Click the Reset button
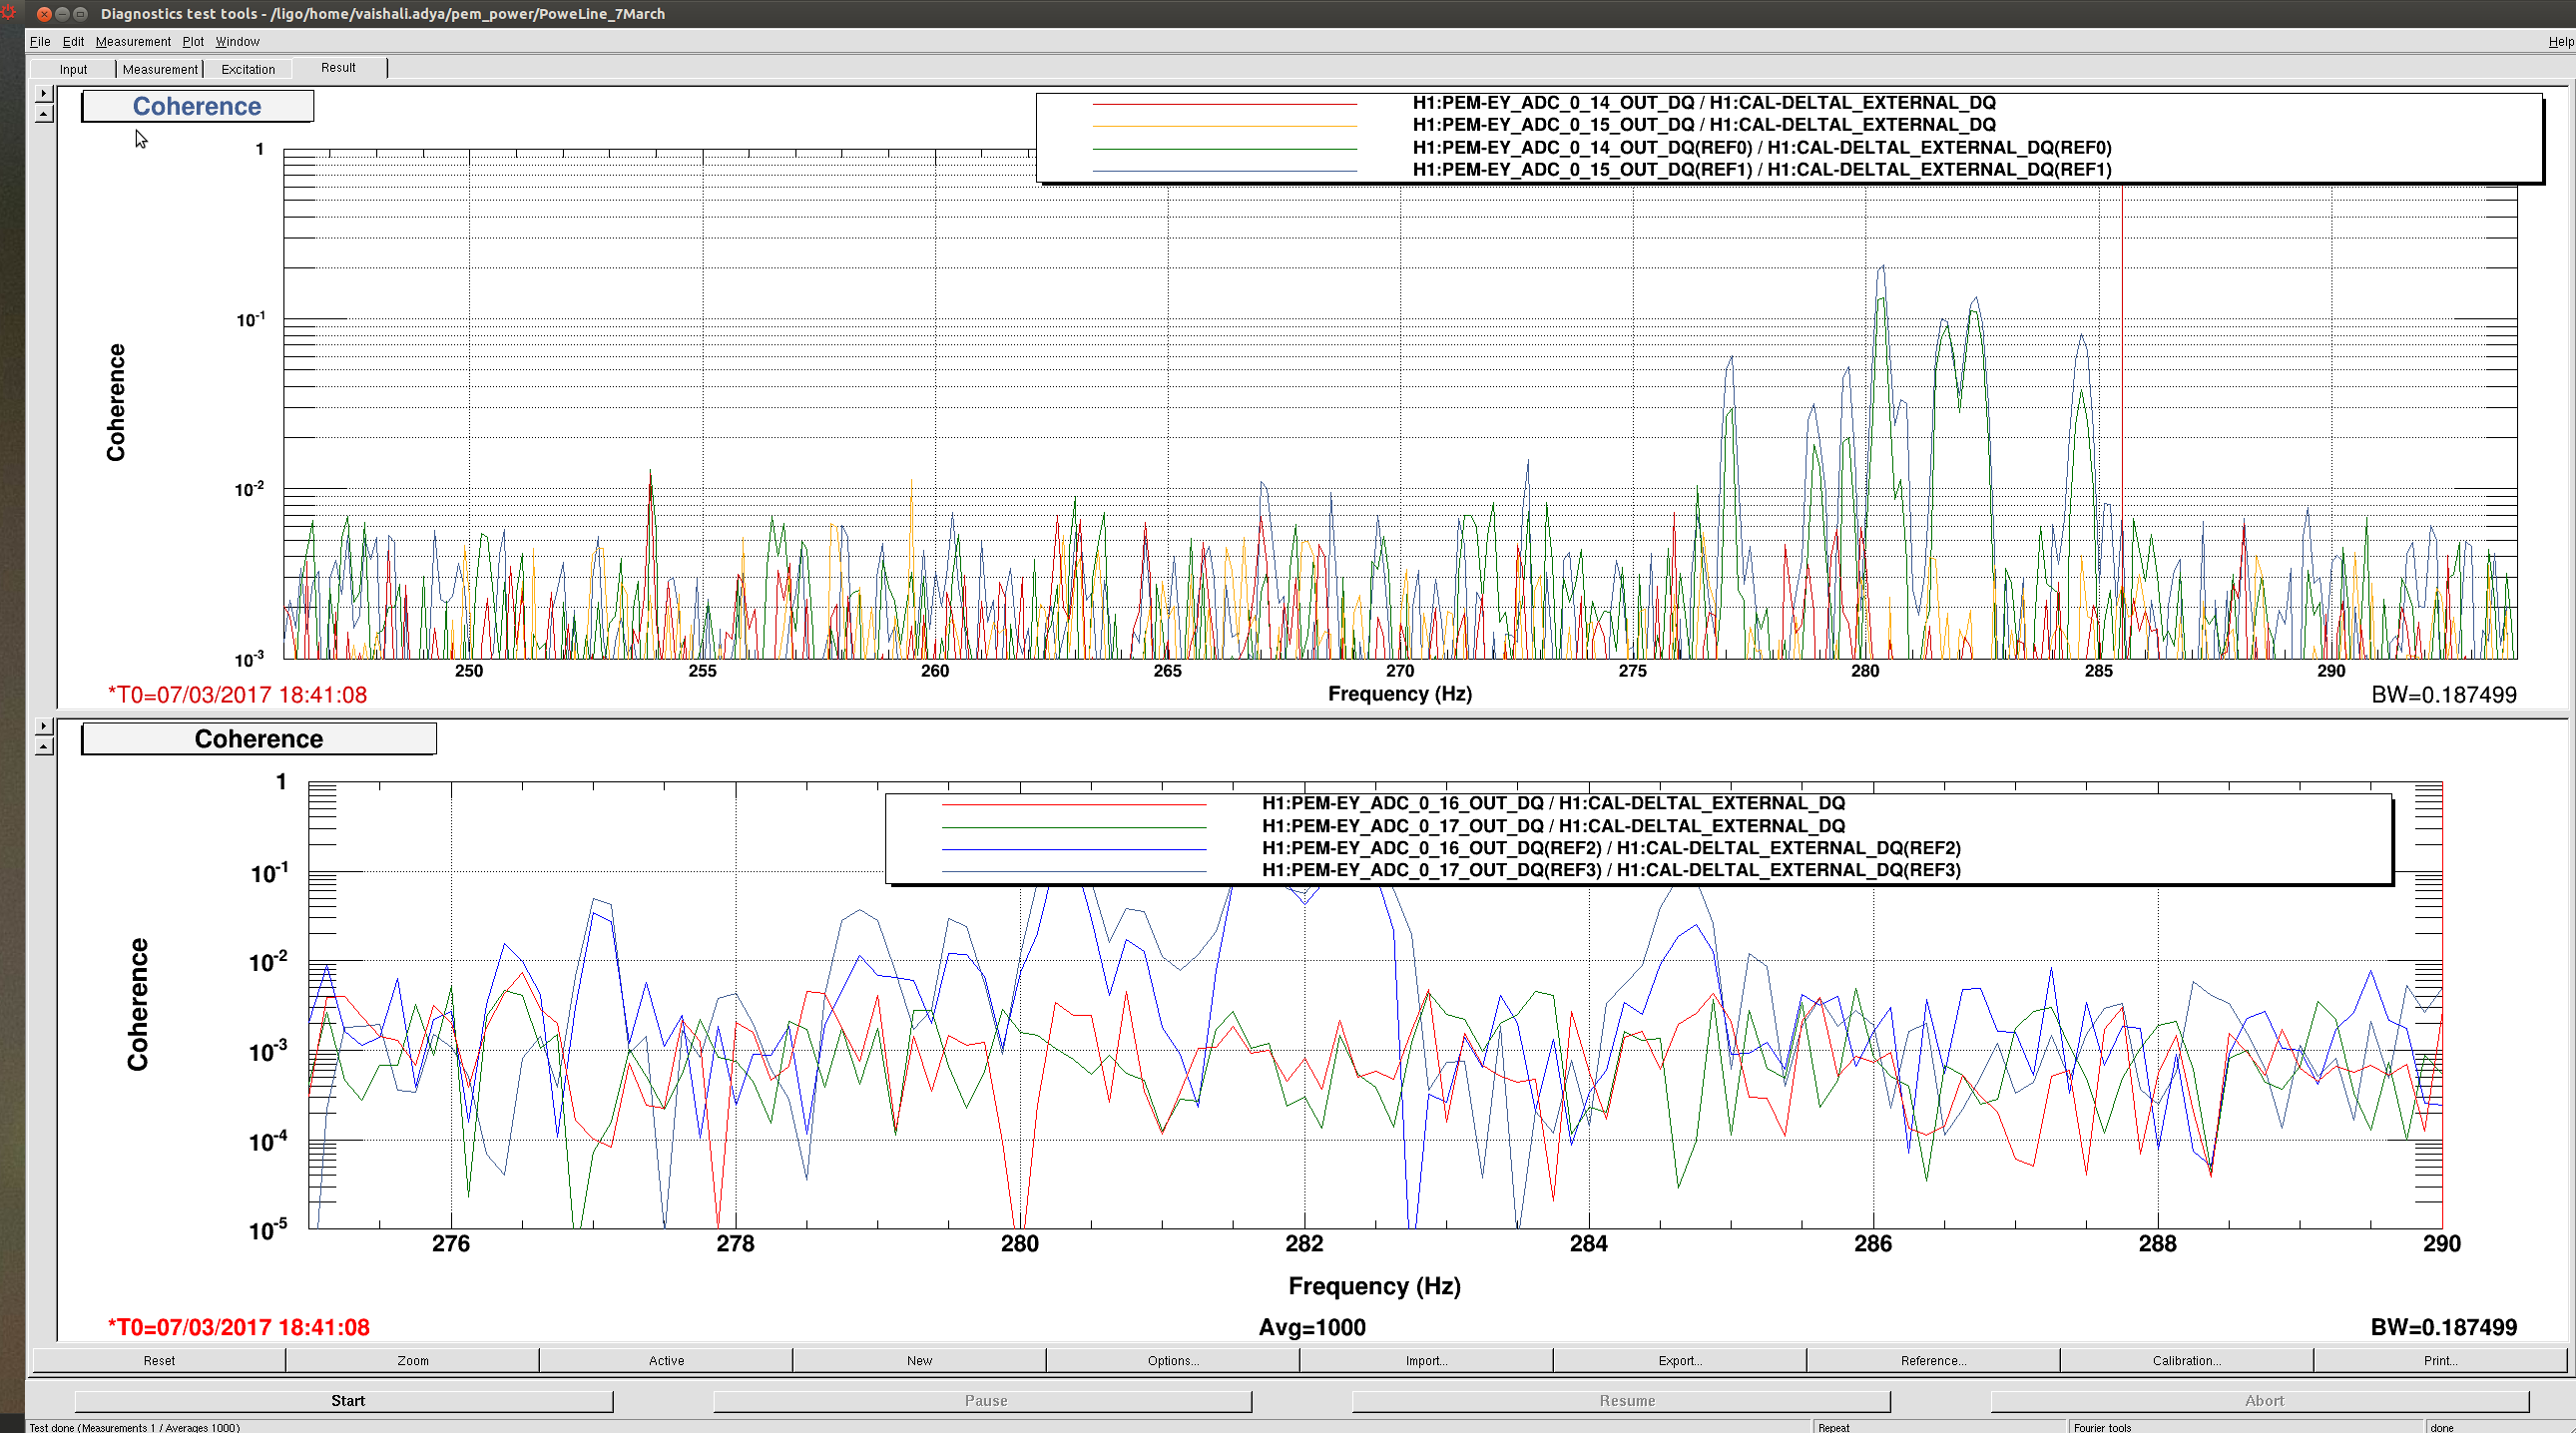 coord(159,1360)
